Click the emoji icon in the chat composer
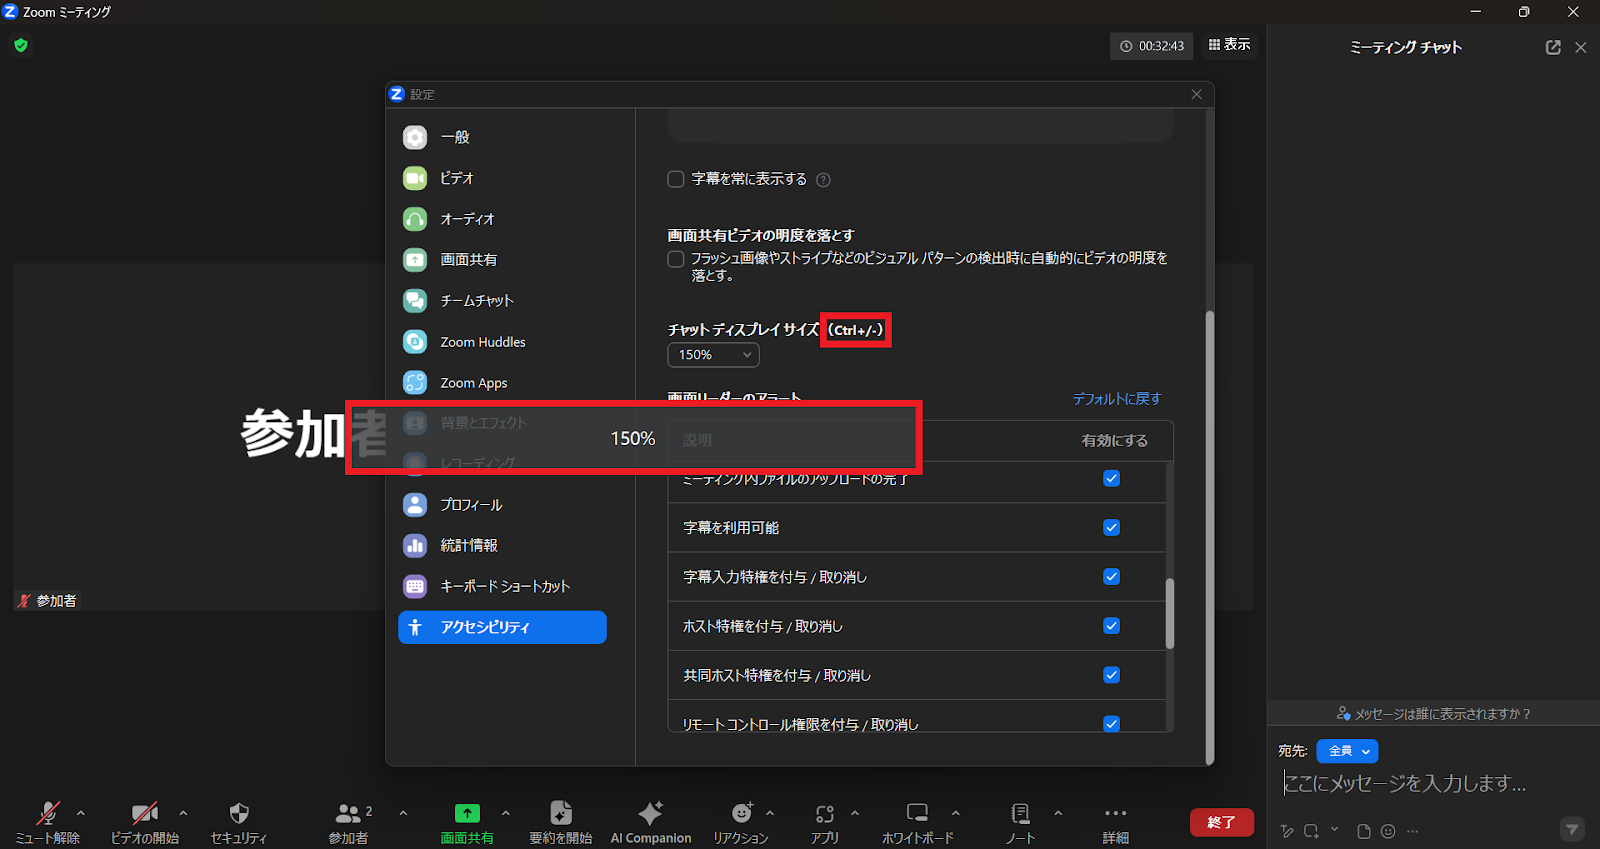Image resolution: width=1600 pixels, height=849 pixels. point(1388,831)
